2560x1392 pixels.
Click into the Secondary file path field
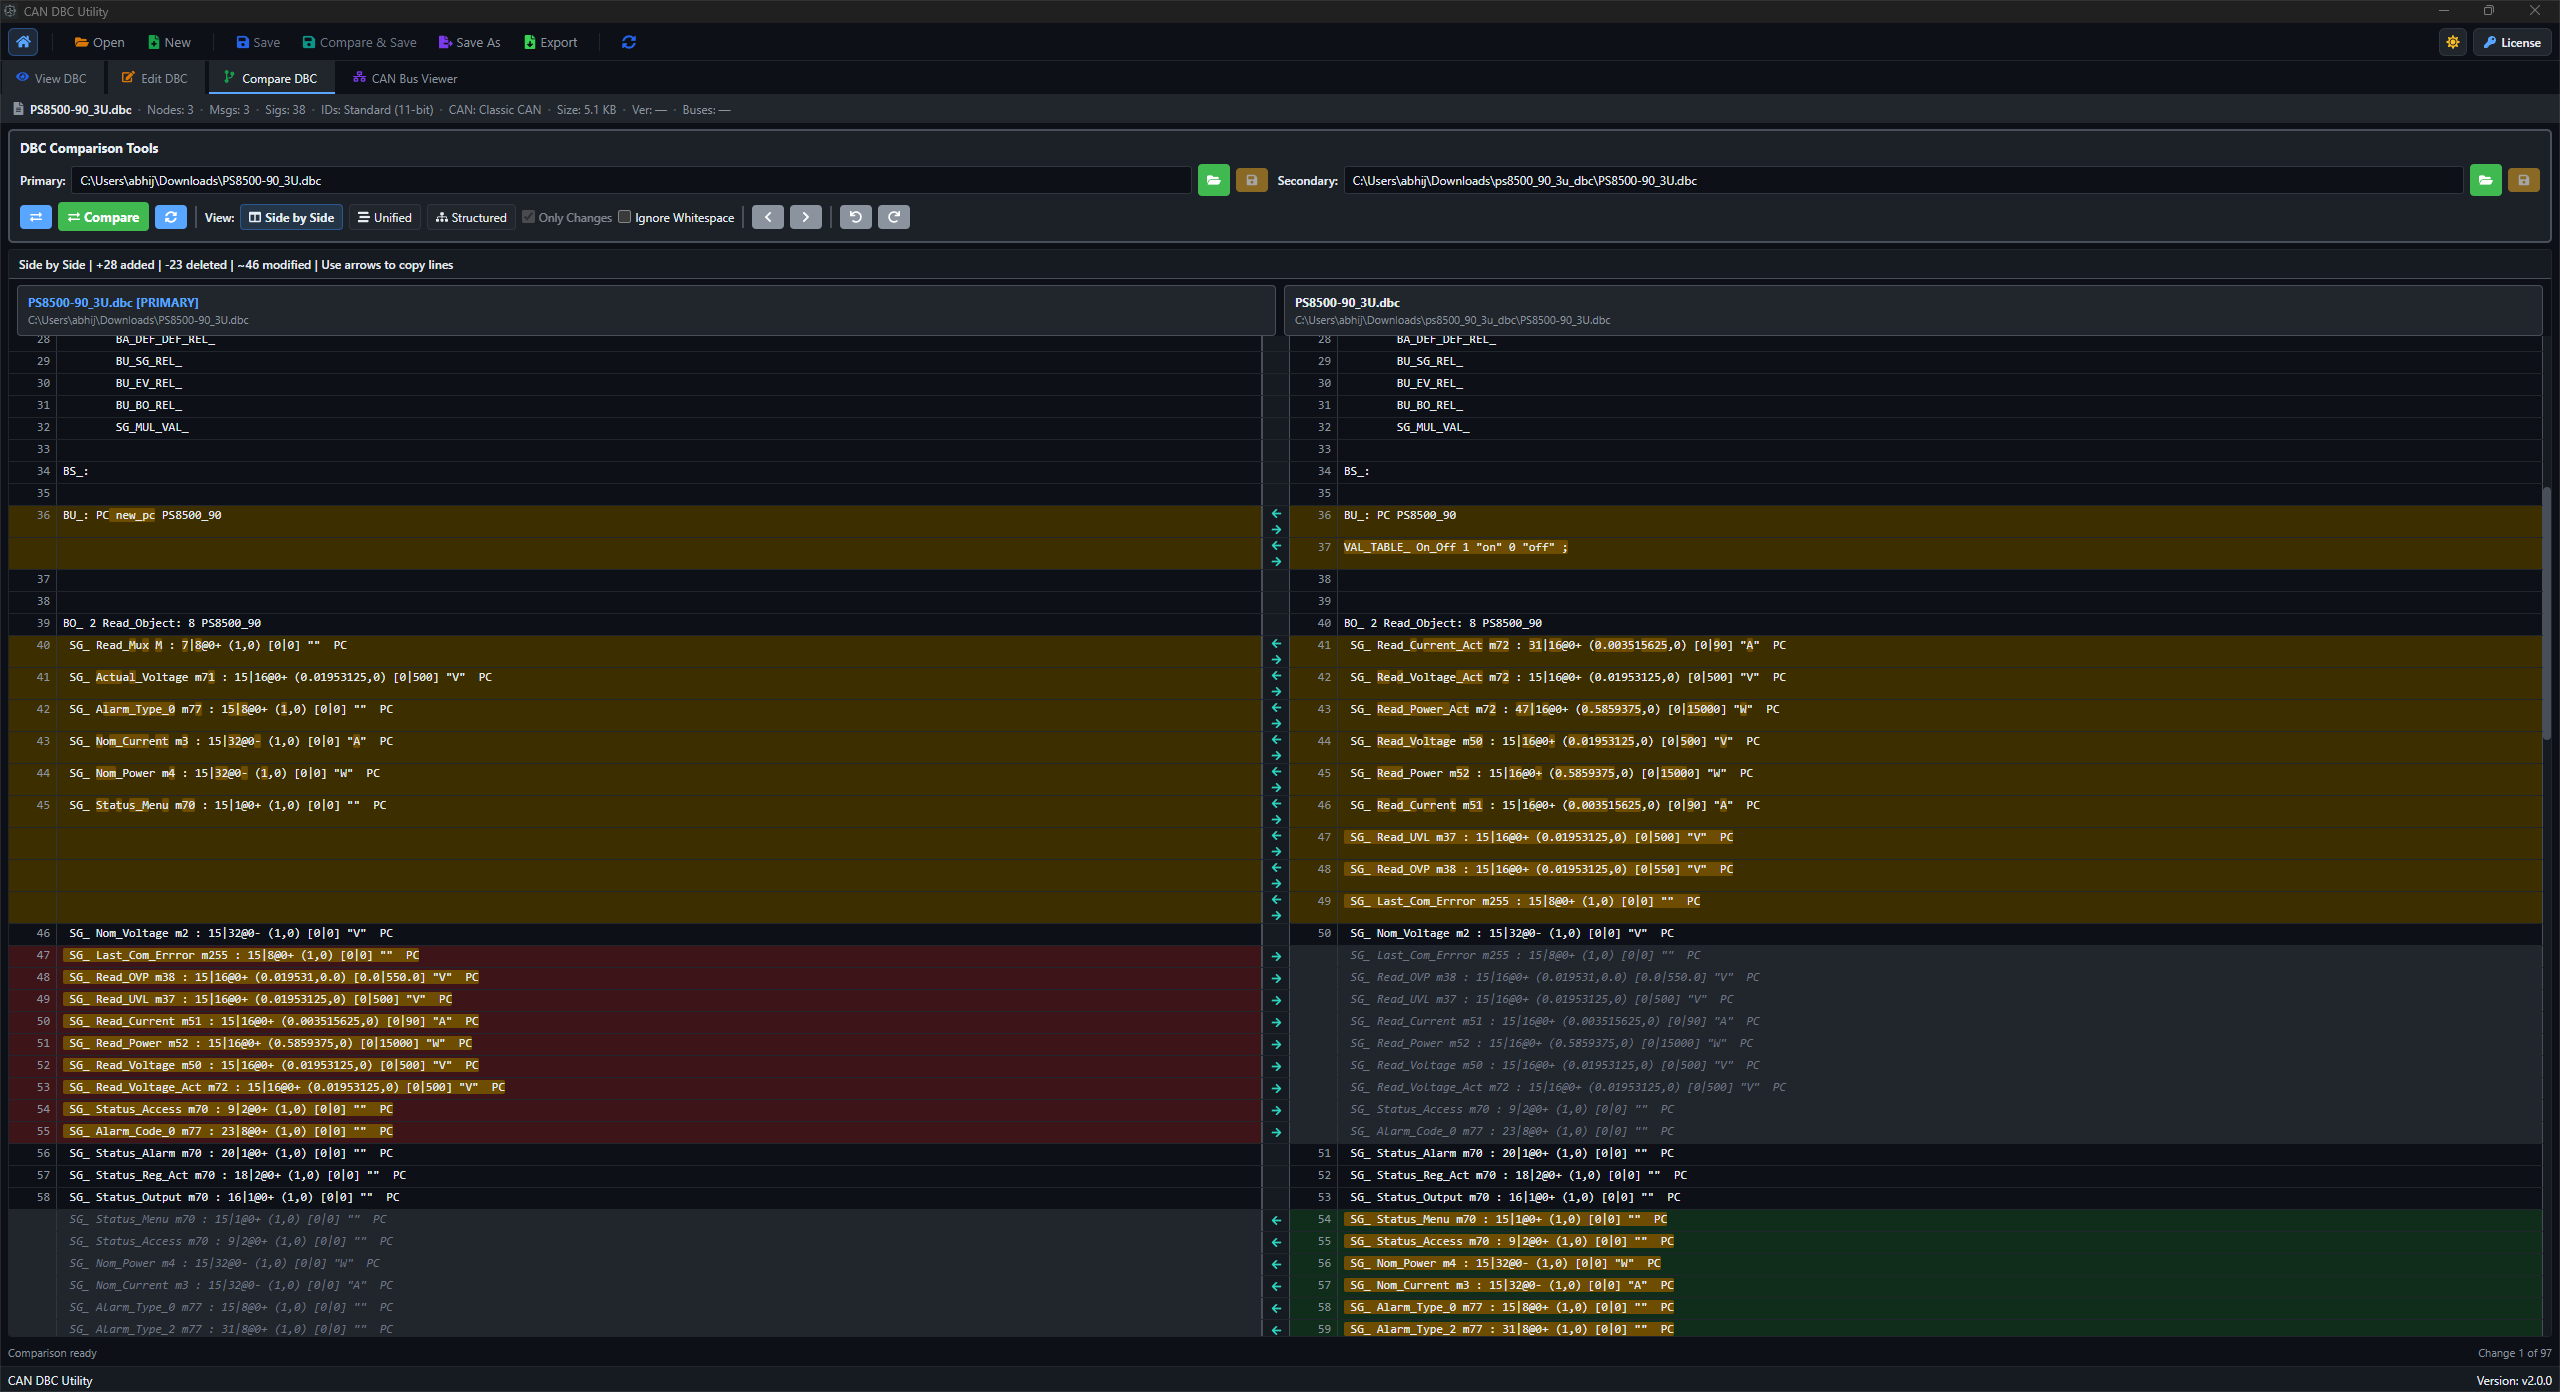pyautogui.click(x=1903, y=181)
